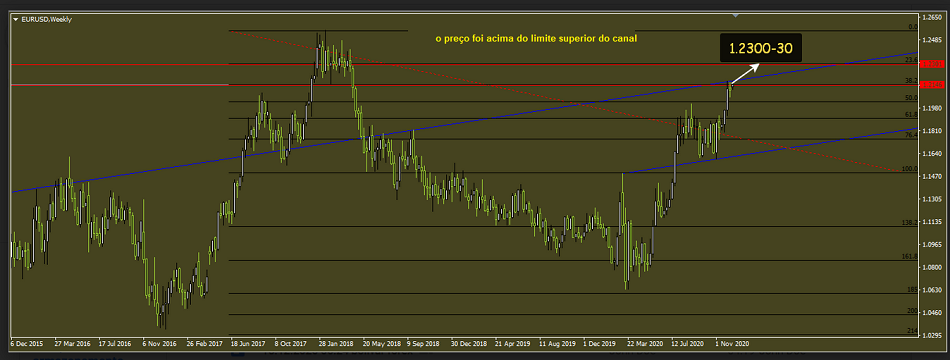Select the 38.2 Fibonacci level label
This screenshot has width=950, height=360.
tap(911, 81)
